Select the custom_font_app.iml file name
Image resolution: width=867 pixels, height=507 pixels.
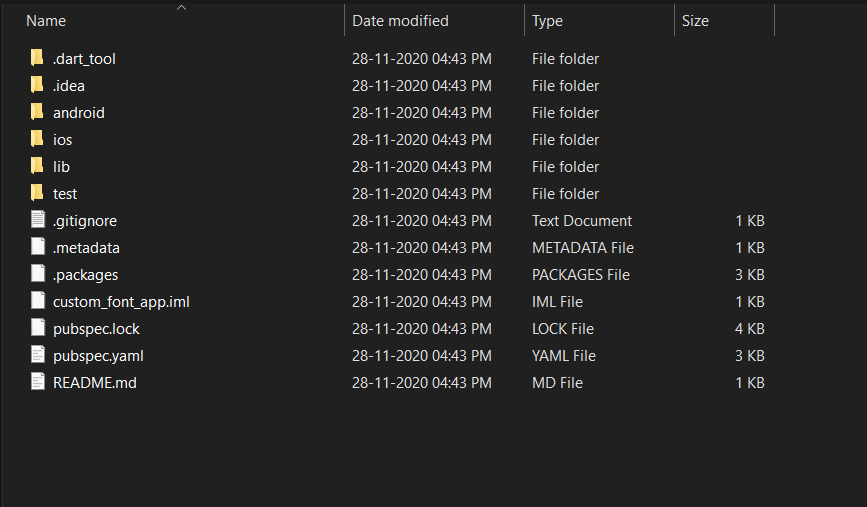click(x=121, y=302)
